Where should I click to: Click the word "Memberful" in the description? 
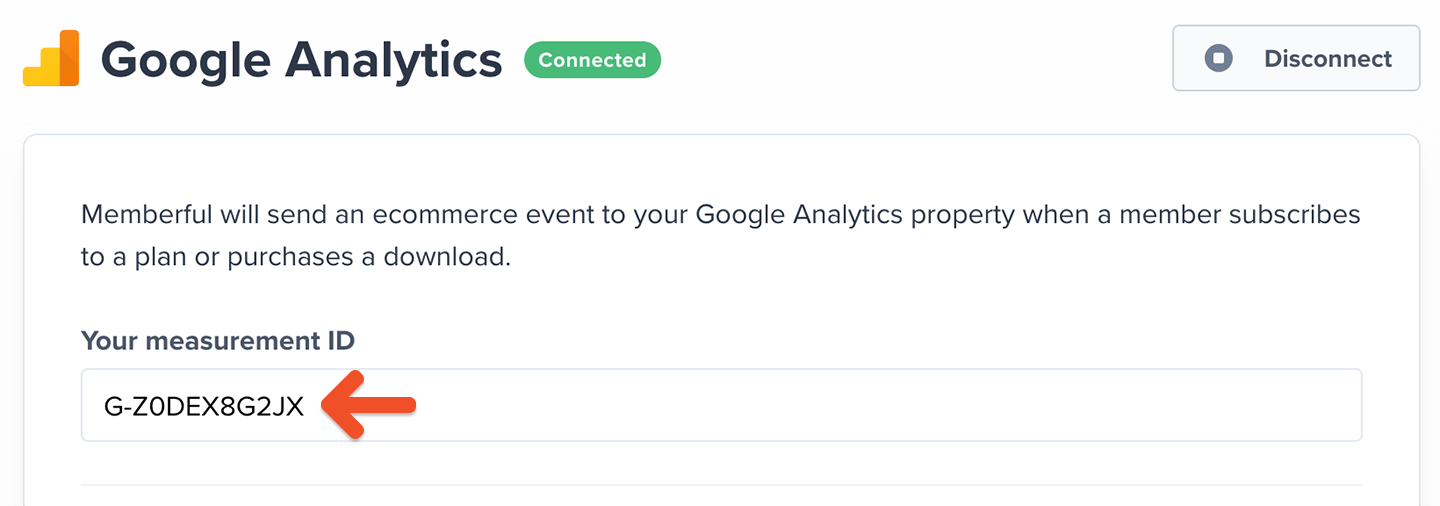[146, 215]
